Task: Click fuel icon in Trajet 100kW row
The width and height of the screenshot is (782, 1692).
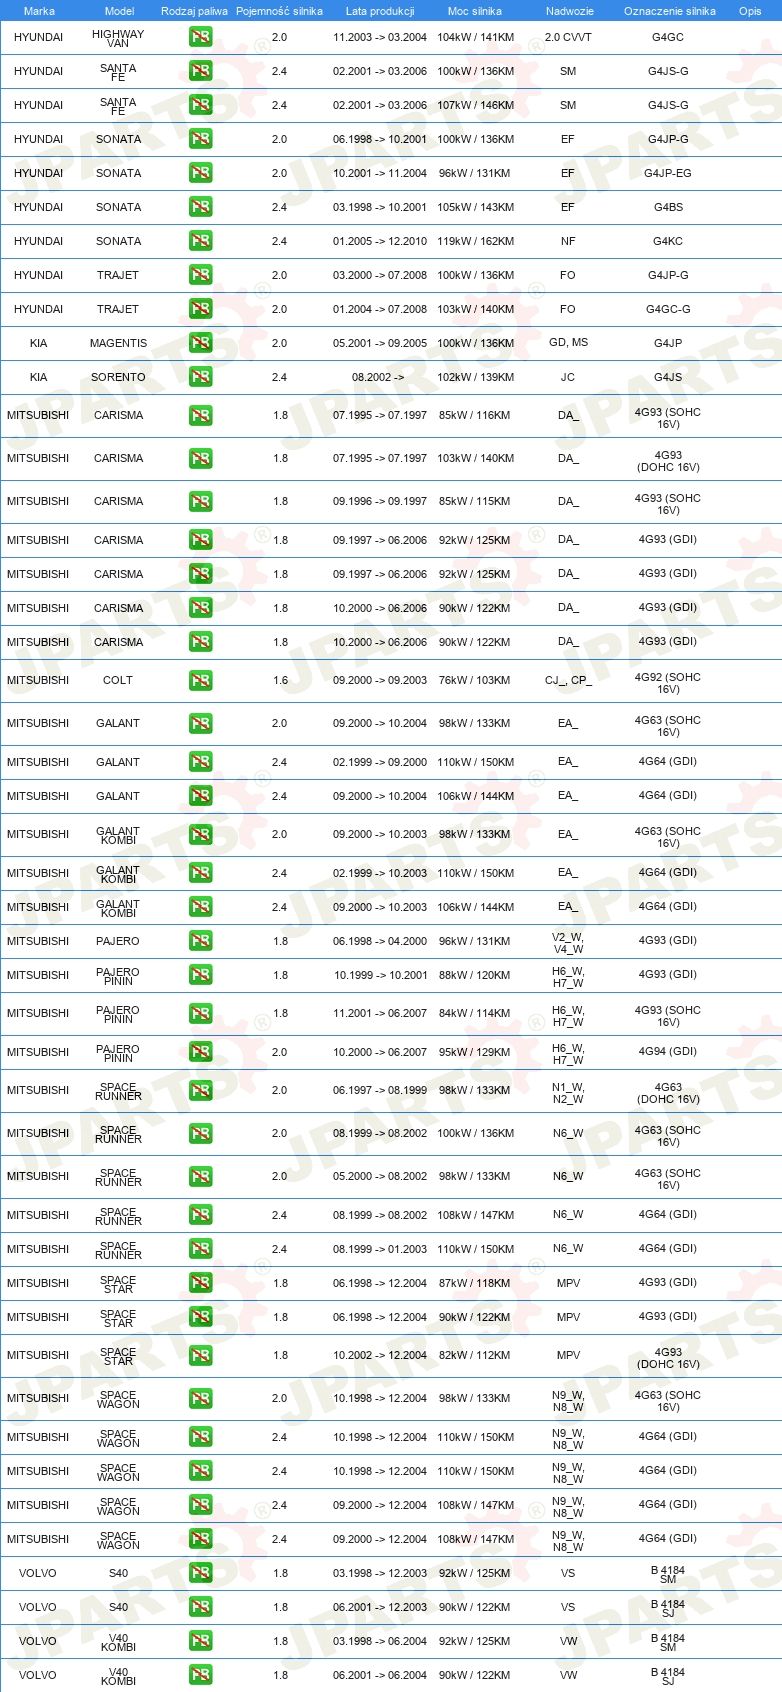Action: click(x=200, y=275)
